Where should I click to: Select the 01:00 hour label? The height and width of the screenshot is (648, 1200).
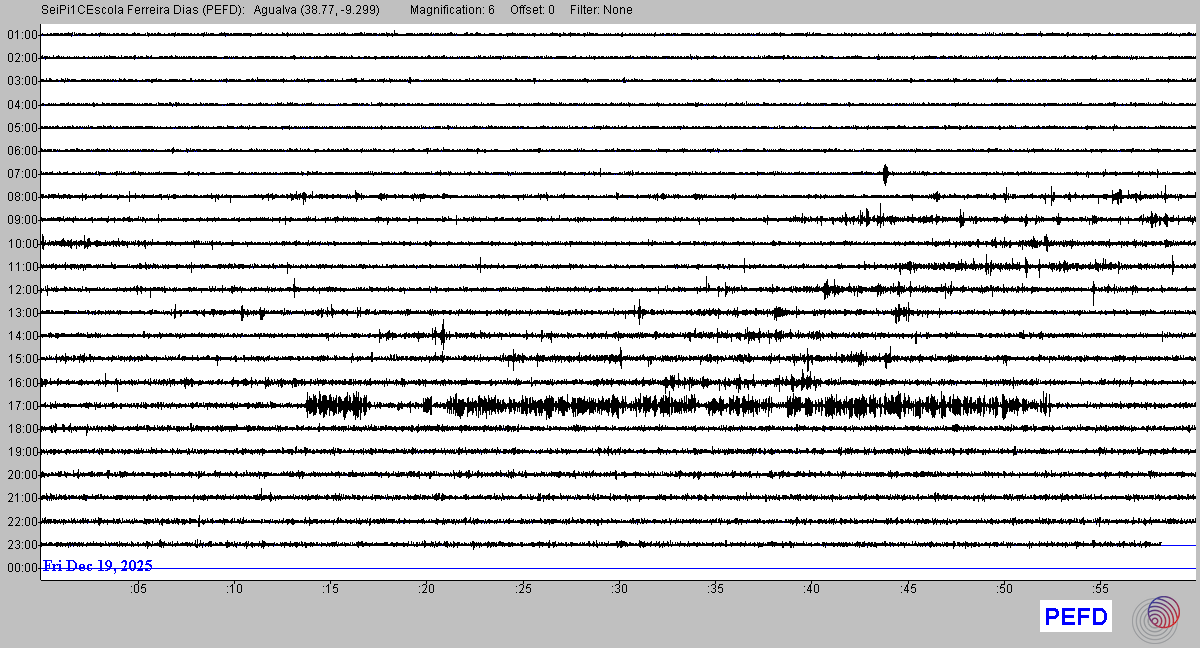(x=22, y=35)
